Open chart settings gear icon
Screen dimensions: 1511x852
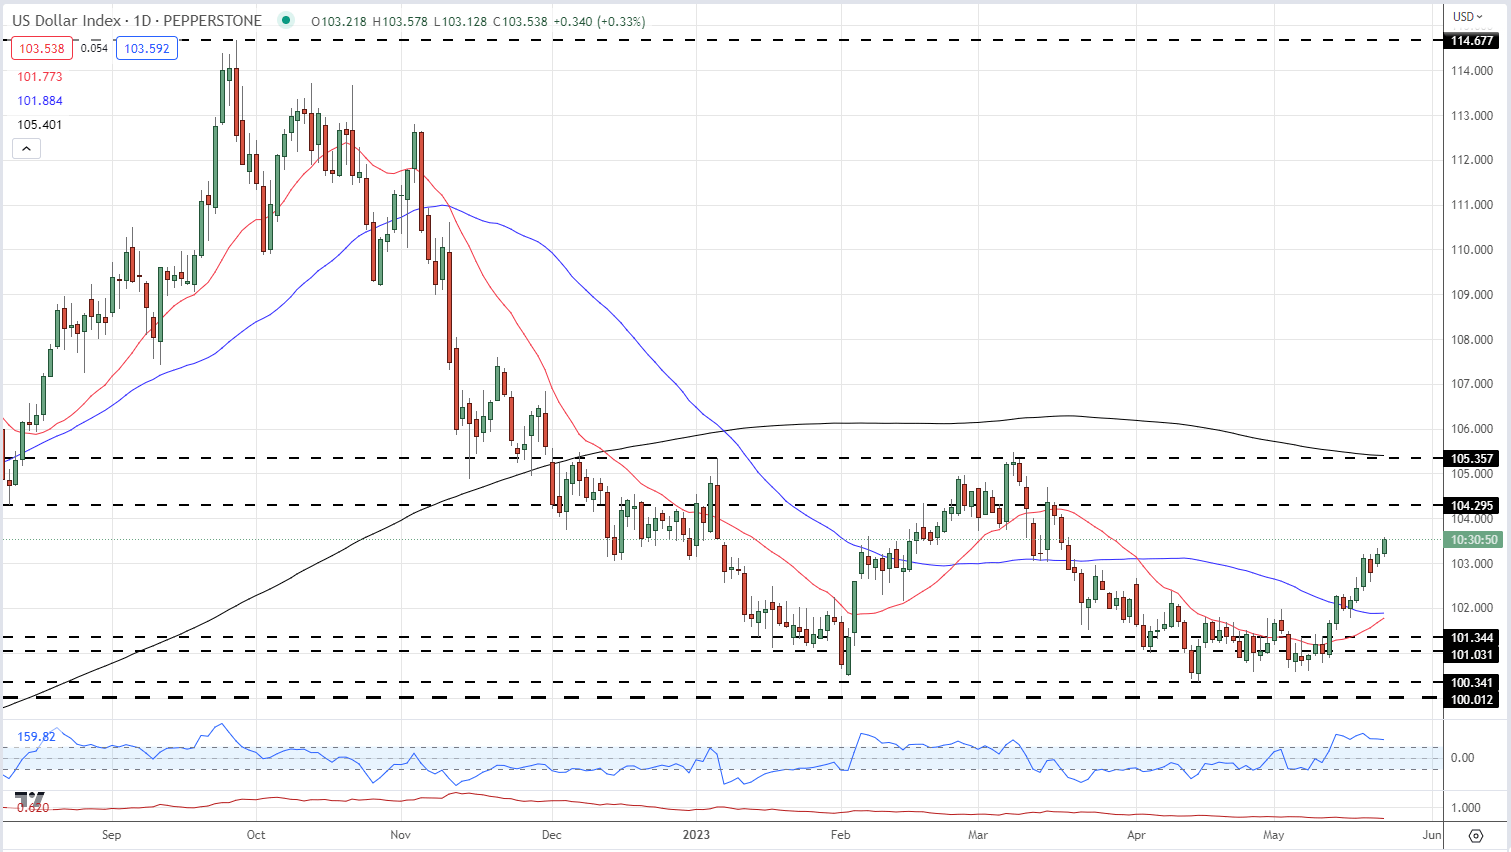pos(1475,836)
